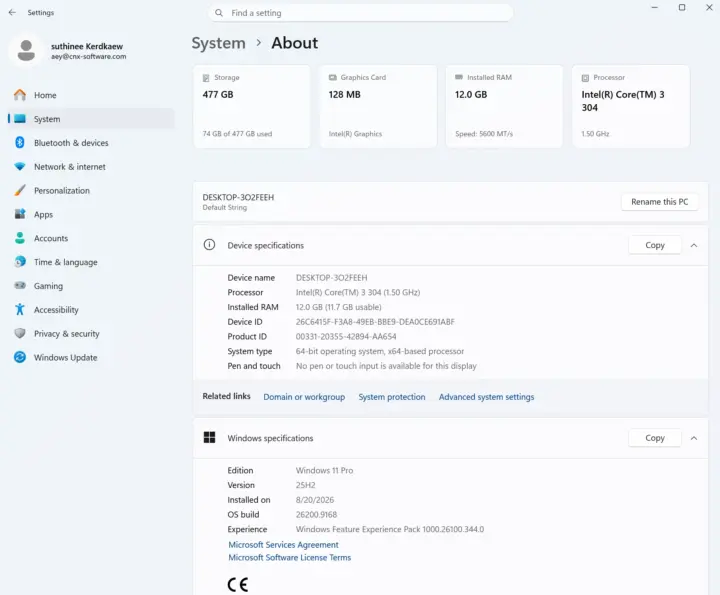Open Domain or workgroup link
Screen dimensions: 720x595
pos(304,397)
